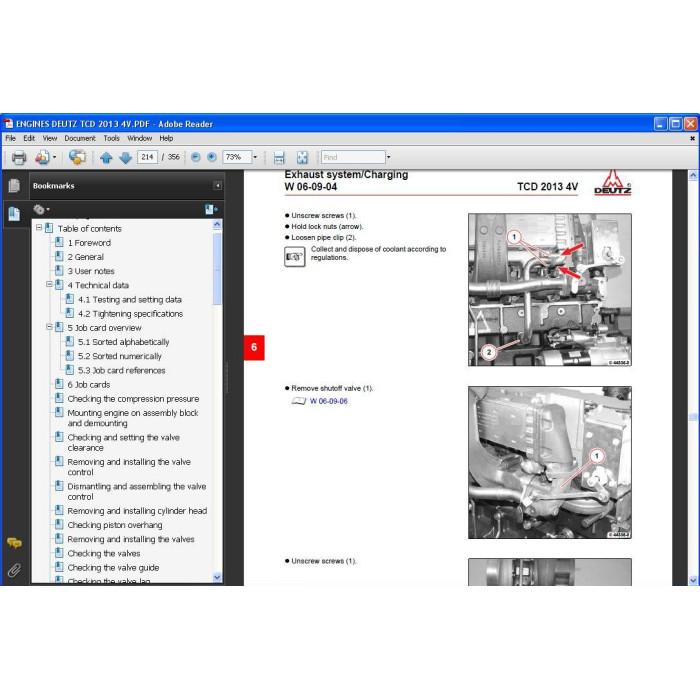Collapse the 5 Job card overview node

click(x=50, y=327)
